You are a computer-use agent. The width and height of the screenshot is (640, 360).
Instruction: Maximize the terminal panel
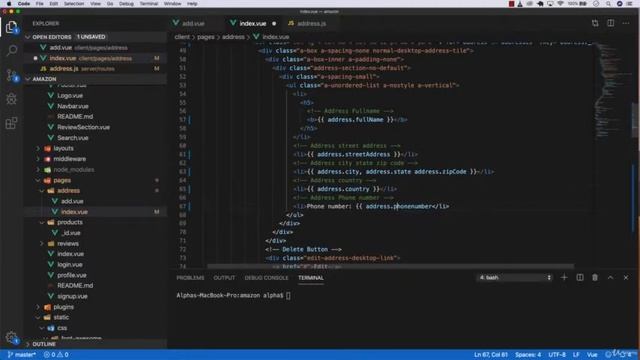coord(610,278)
